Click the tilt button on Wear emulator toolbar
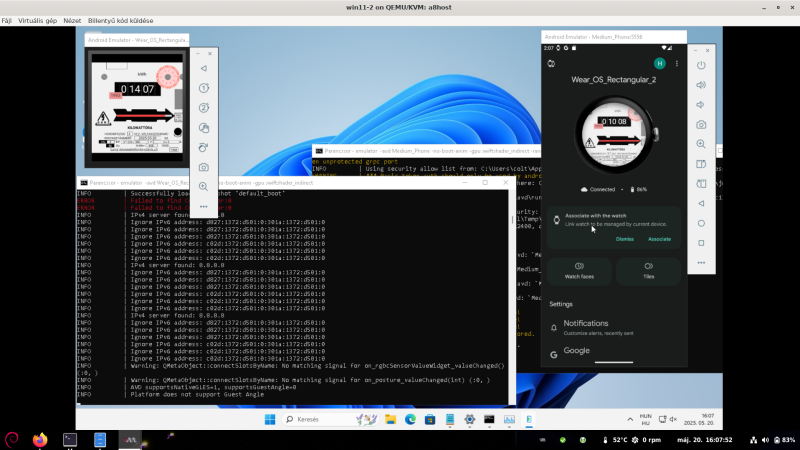The height and width of the screenshot is (450, 800). click(204, 147)
